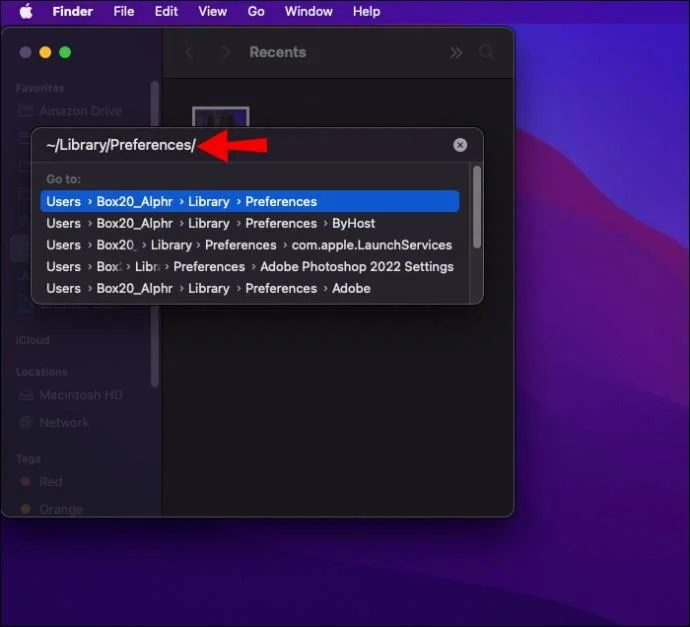This screenshot has width=690, height=627.
Task: Click the ~/Library/Preferences/ path input field
Action: (246, 145)
